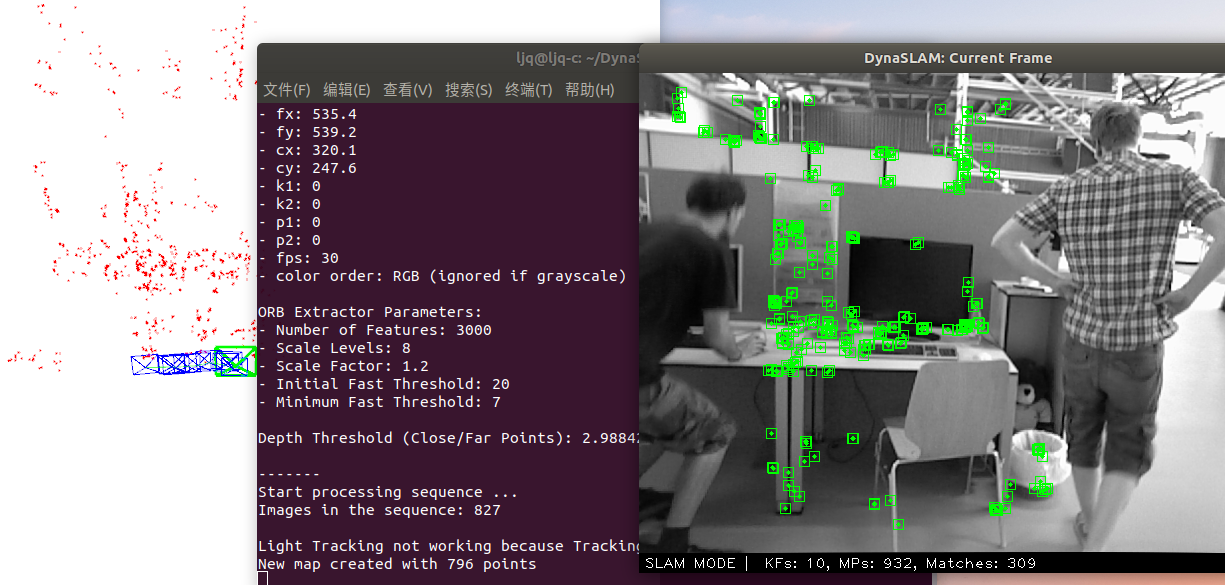Click the 'Depth Threshold (Close/Far Points)' line

pyautogui.click(x=448, y=438)
